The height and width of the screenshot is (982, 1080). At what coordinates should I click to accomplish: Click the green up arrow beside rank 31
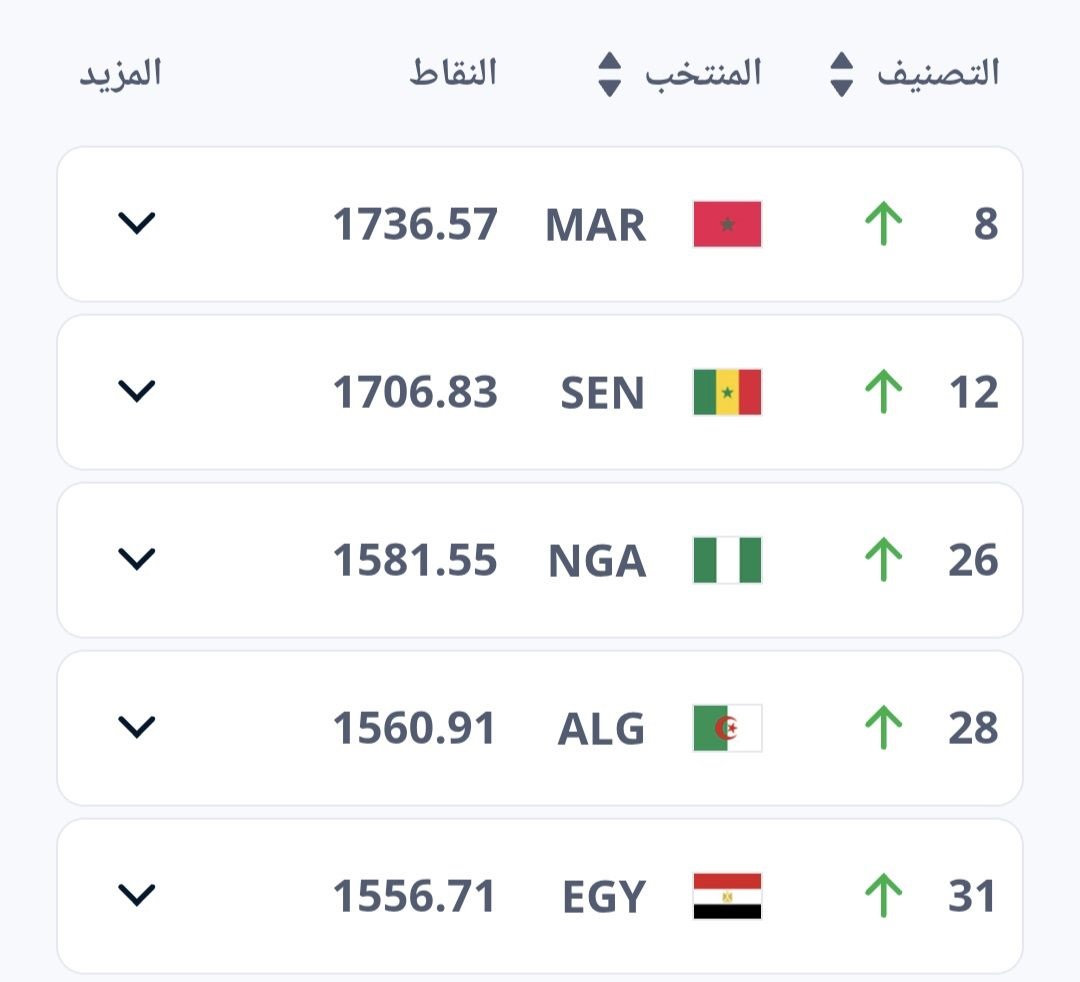tap(883, 896)
